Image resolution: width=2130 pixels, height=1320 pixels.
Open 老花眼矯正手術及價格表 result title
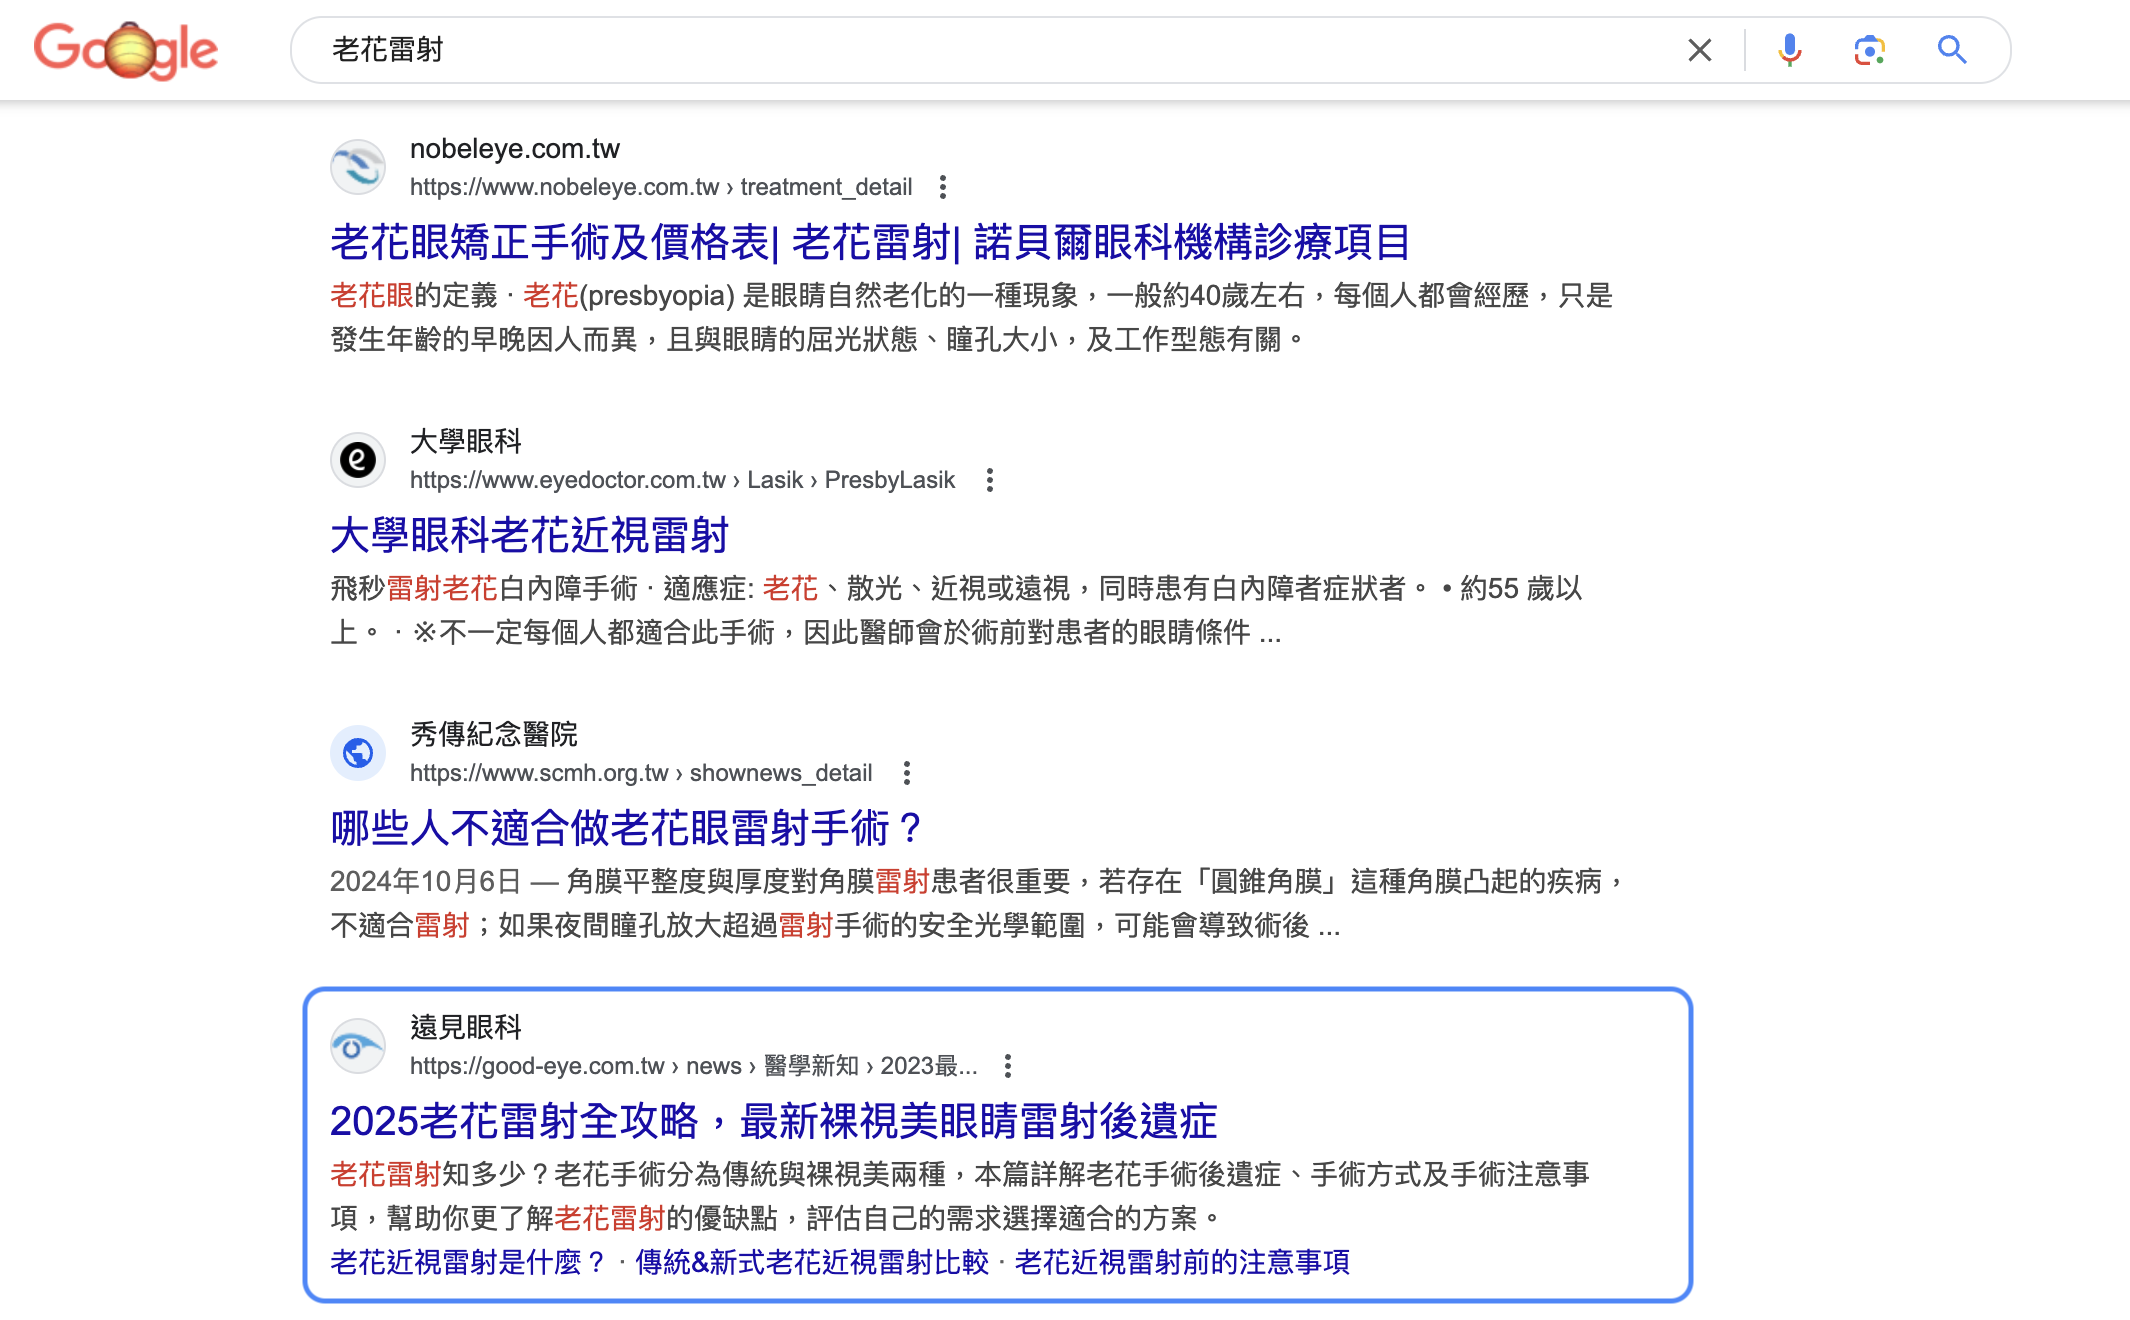(x=869, y=243)
